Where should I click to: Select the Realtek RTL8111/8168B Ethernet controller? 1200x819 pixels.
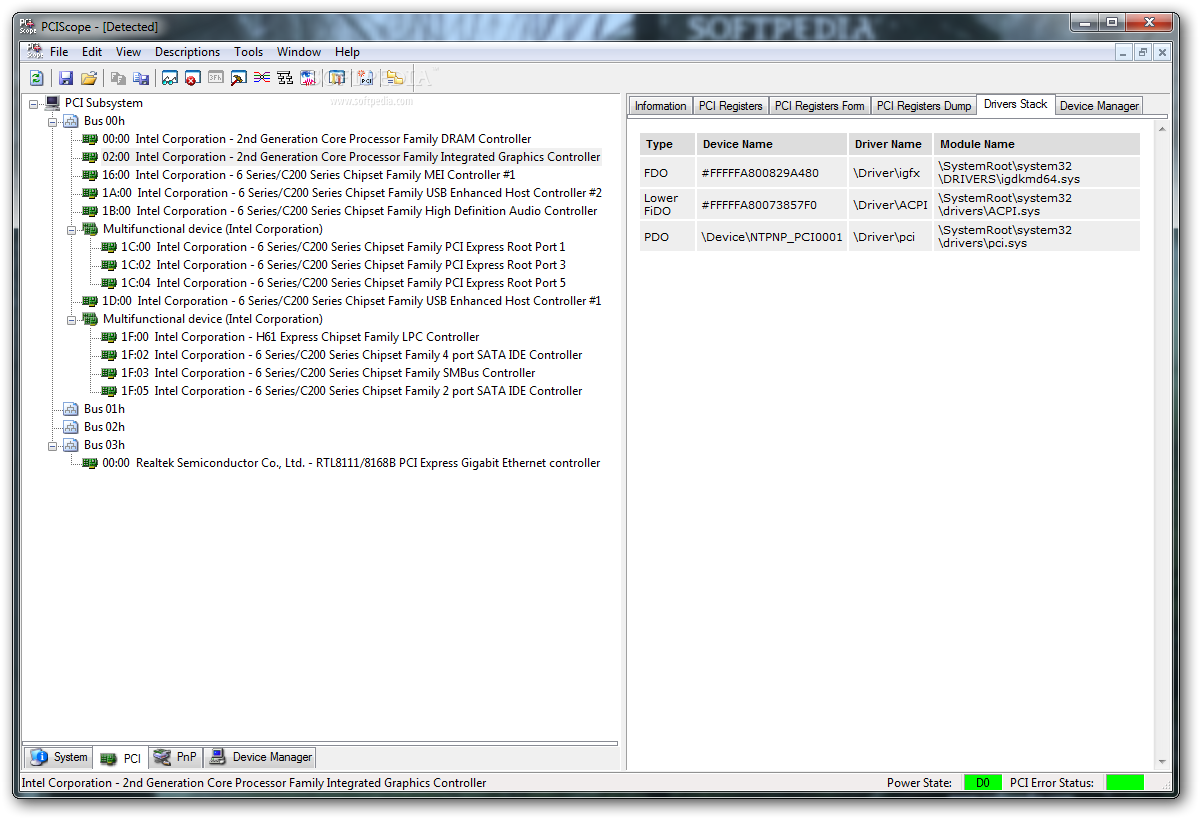(351, 463)
